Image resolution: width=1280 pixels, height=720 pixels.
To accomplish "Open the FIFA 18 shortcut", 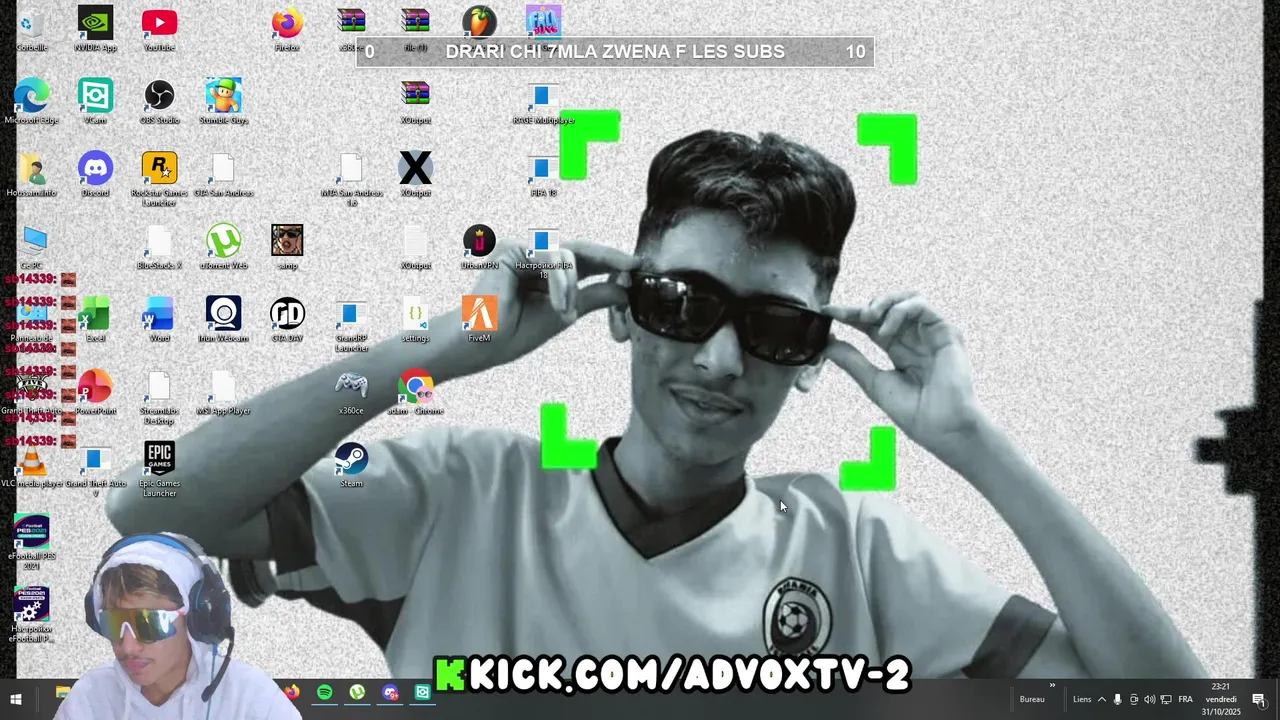I will (543, 176).
